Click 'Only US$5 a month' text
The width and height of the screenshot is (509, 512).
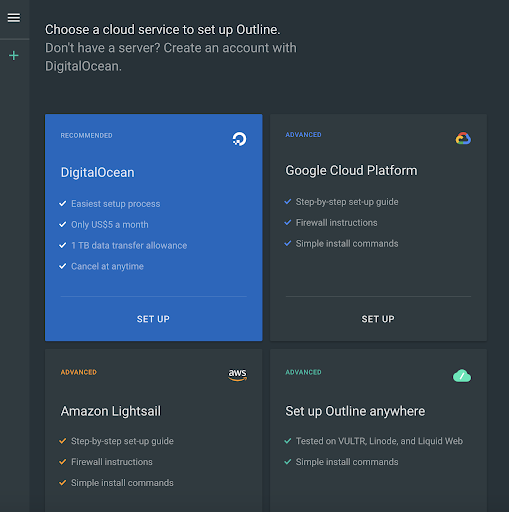coord(110,225)
